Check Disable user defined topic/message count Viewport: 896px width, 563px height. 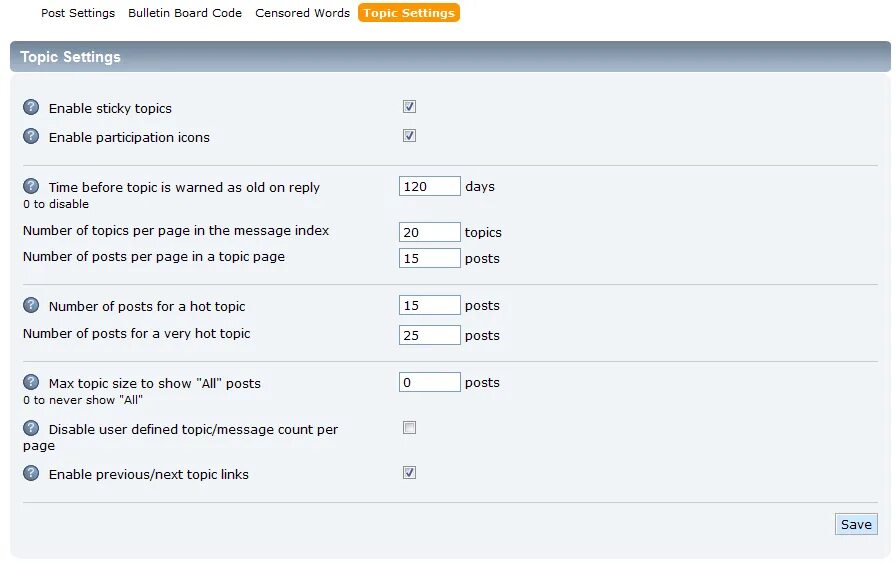coord(409,428)
